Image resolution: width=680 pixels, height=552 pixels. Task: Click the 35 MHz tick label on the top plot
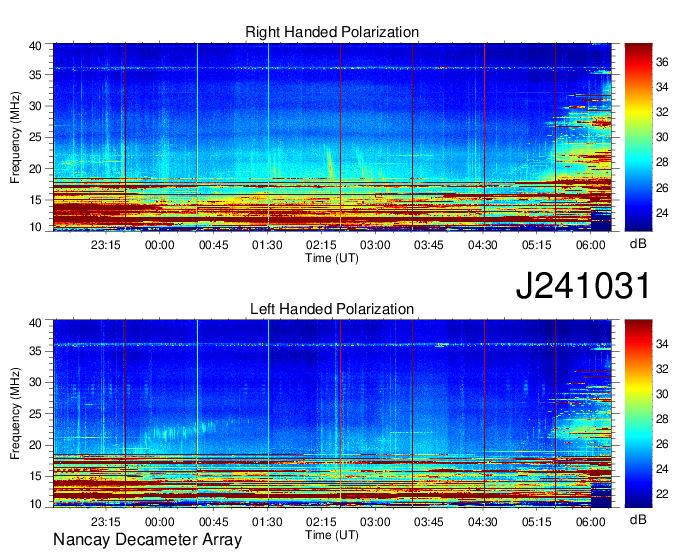pos(35,75)
